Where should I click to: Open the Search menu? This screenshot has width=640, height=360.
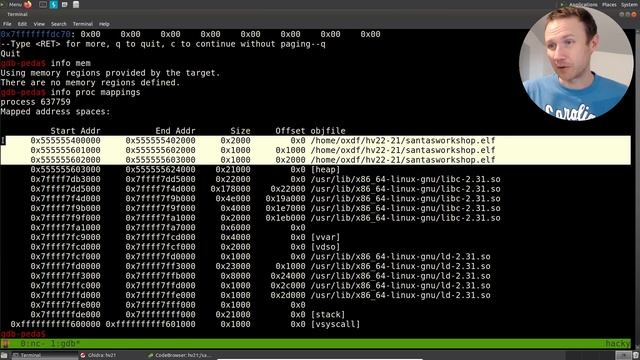[x=58, y=24]
